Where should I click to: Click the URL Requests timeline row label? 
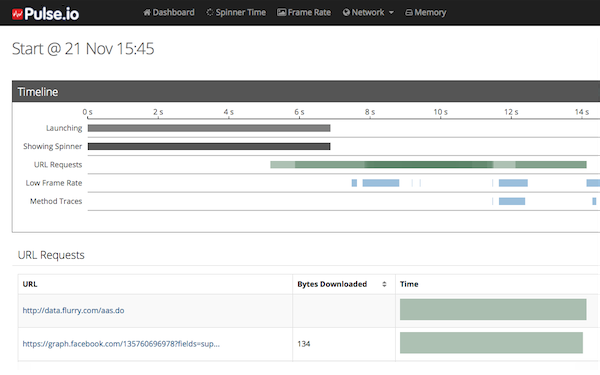click(x=58, y=165)
